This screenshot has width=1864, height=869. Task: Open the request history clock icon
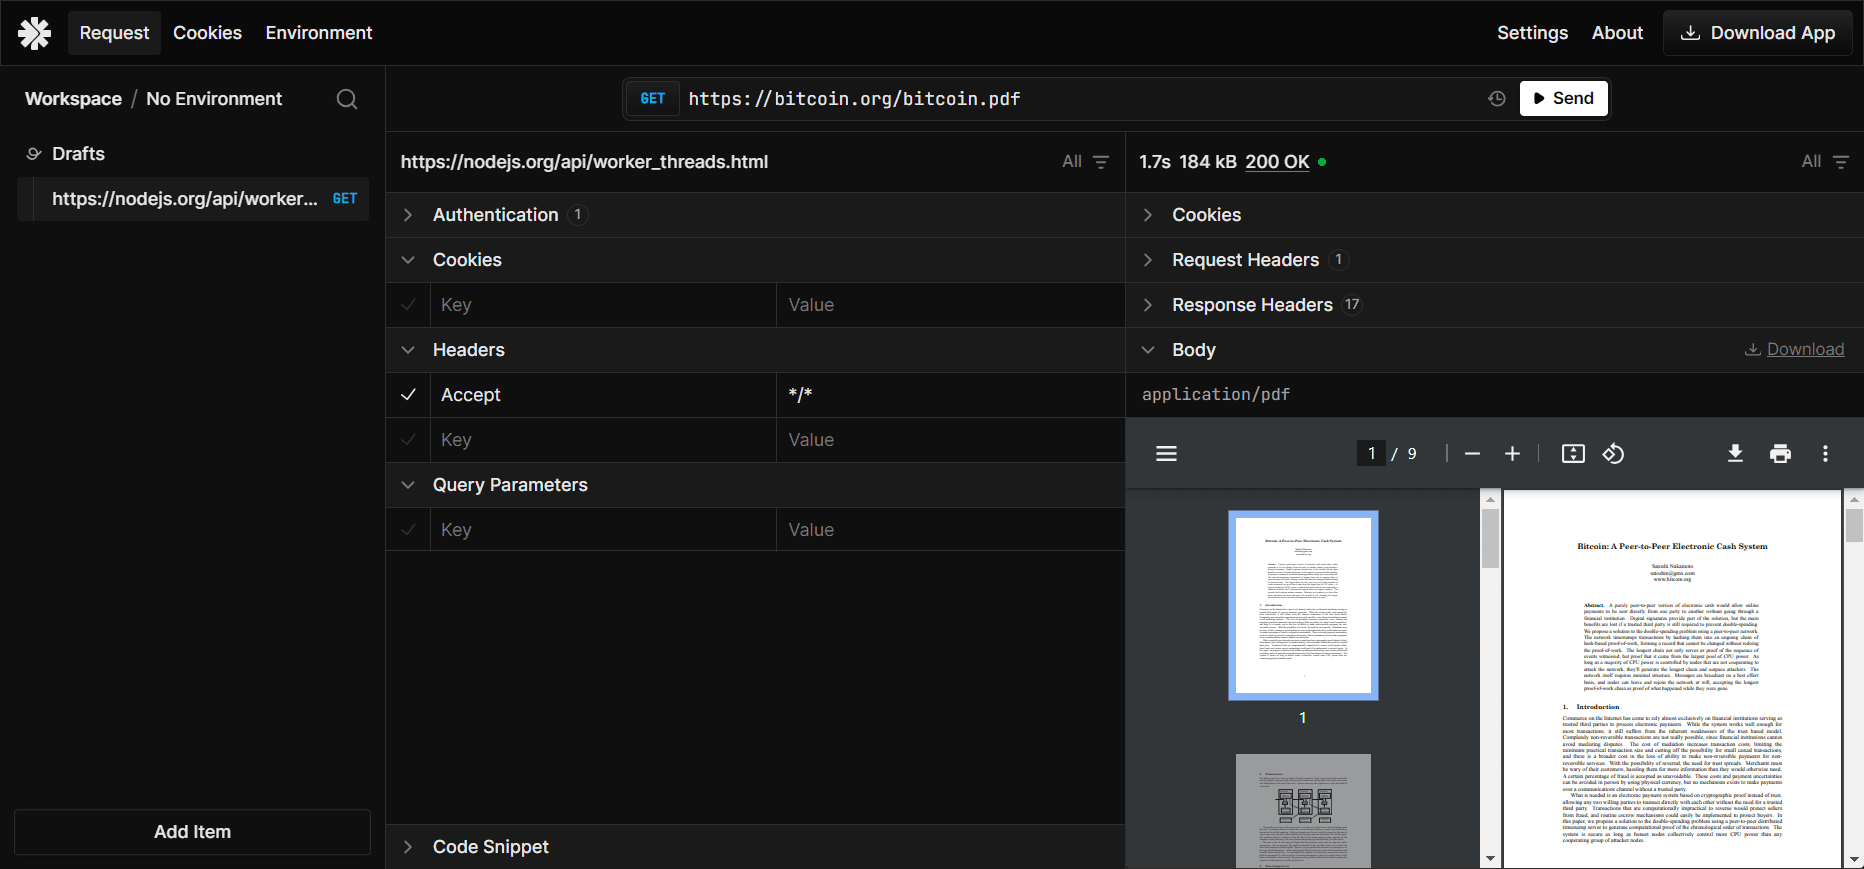[x=1497, y=98]
